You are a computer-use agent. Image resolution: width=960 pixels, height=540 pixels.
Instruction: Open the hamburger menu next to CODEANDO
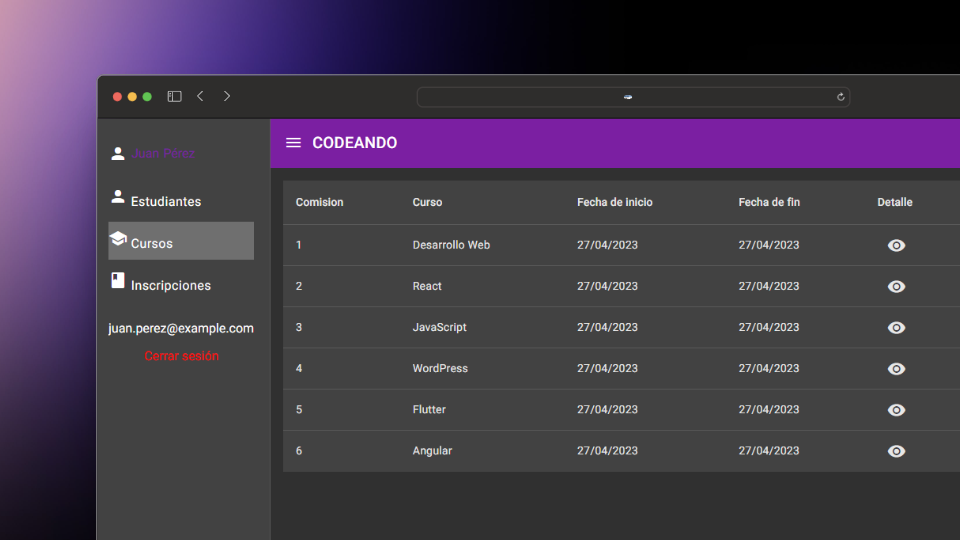(293, 143)
